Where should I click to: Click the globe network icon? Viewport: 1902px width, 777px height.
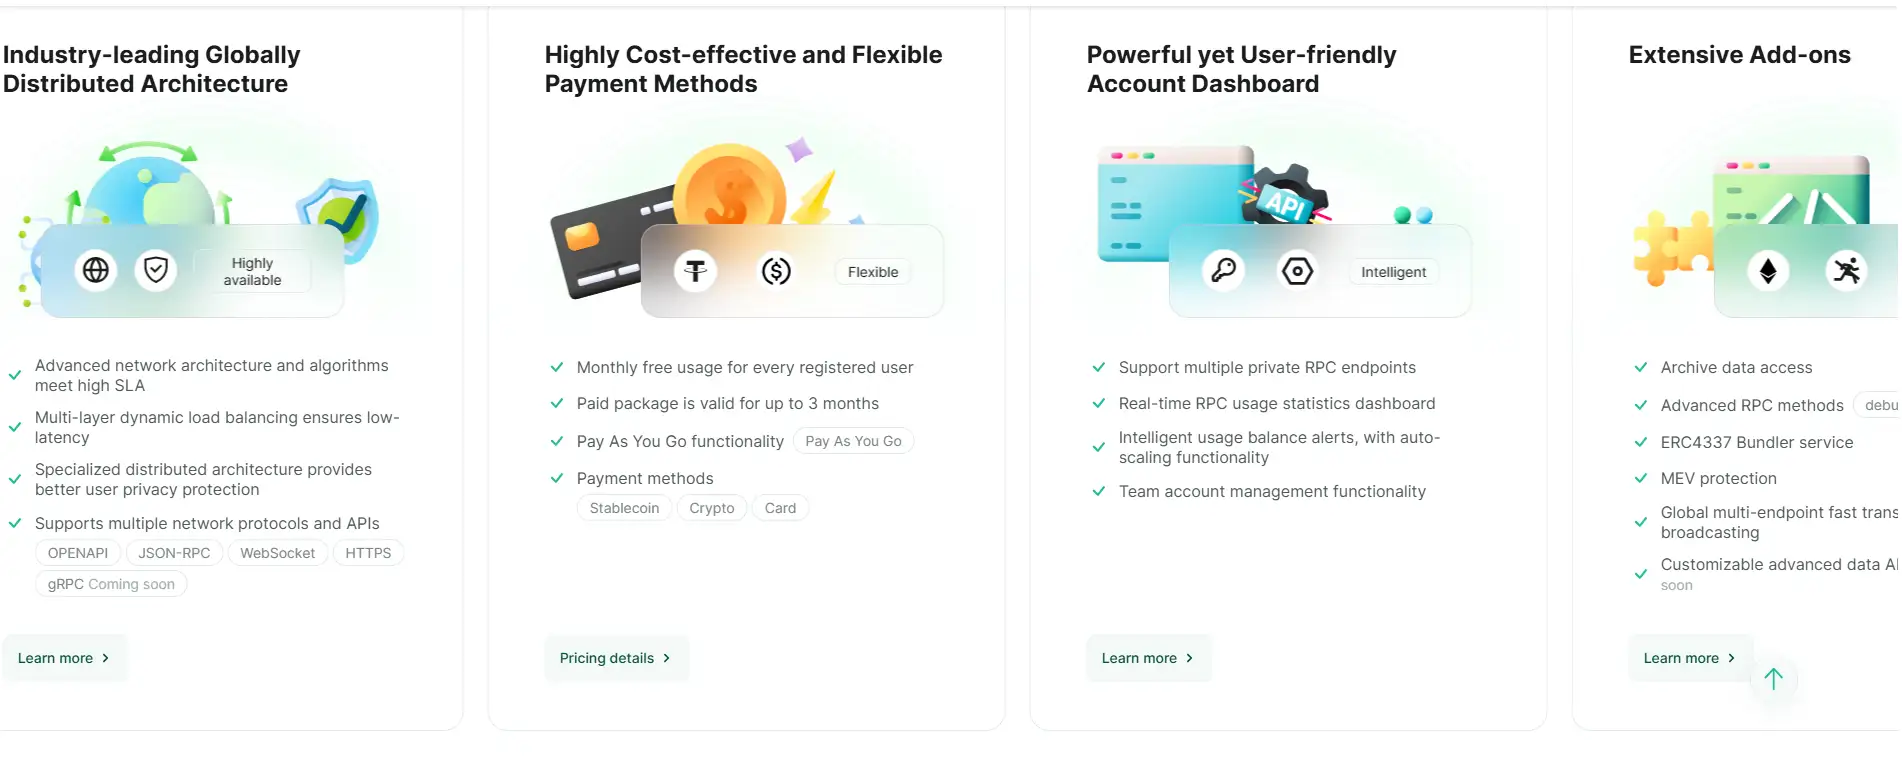[96, 270]
